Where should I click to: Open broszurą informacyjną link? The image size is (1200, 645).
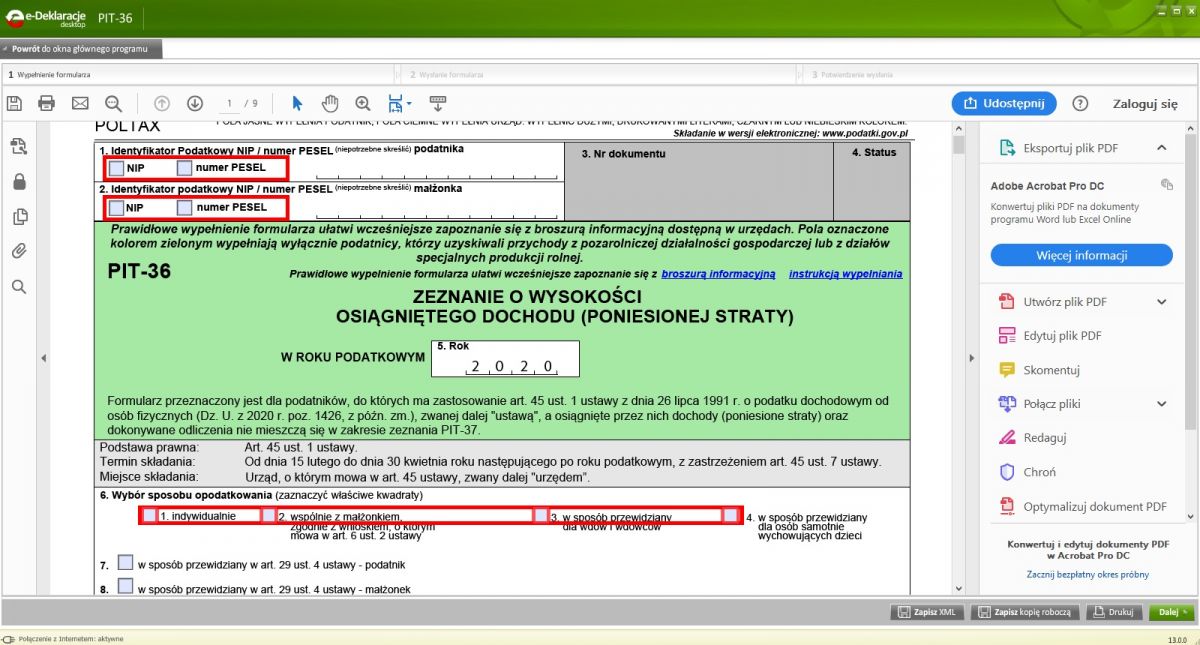pos(718,274)
